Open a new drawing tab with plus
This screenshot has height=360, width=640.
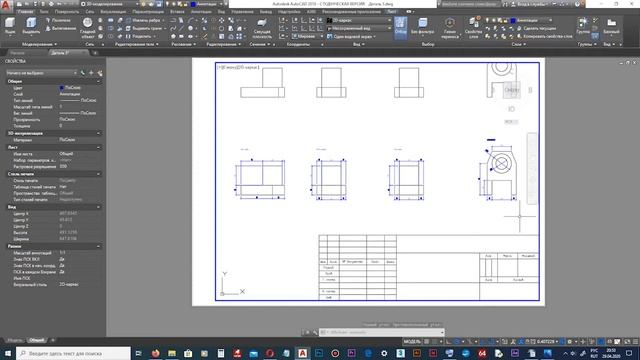(x=95, y=53)
